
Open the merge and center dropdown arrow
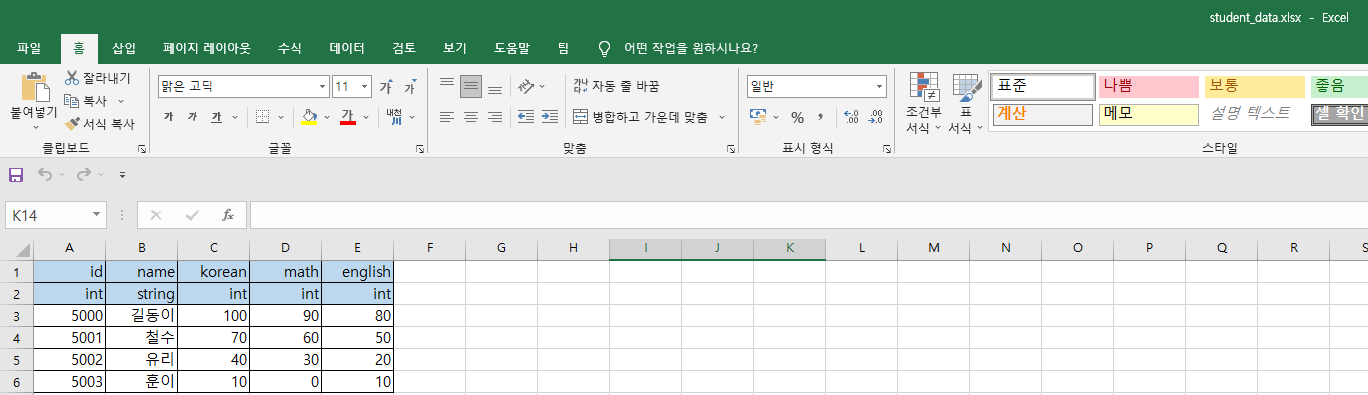(721, 117)
